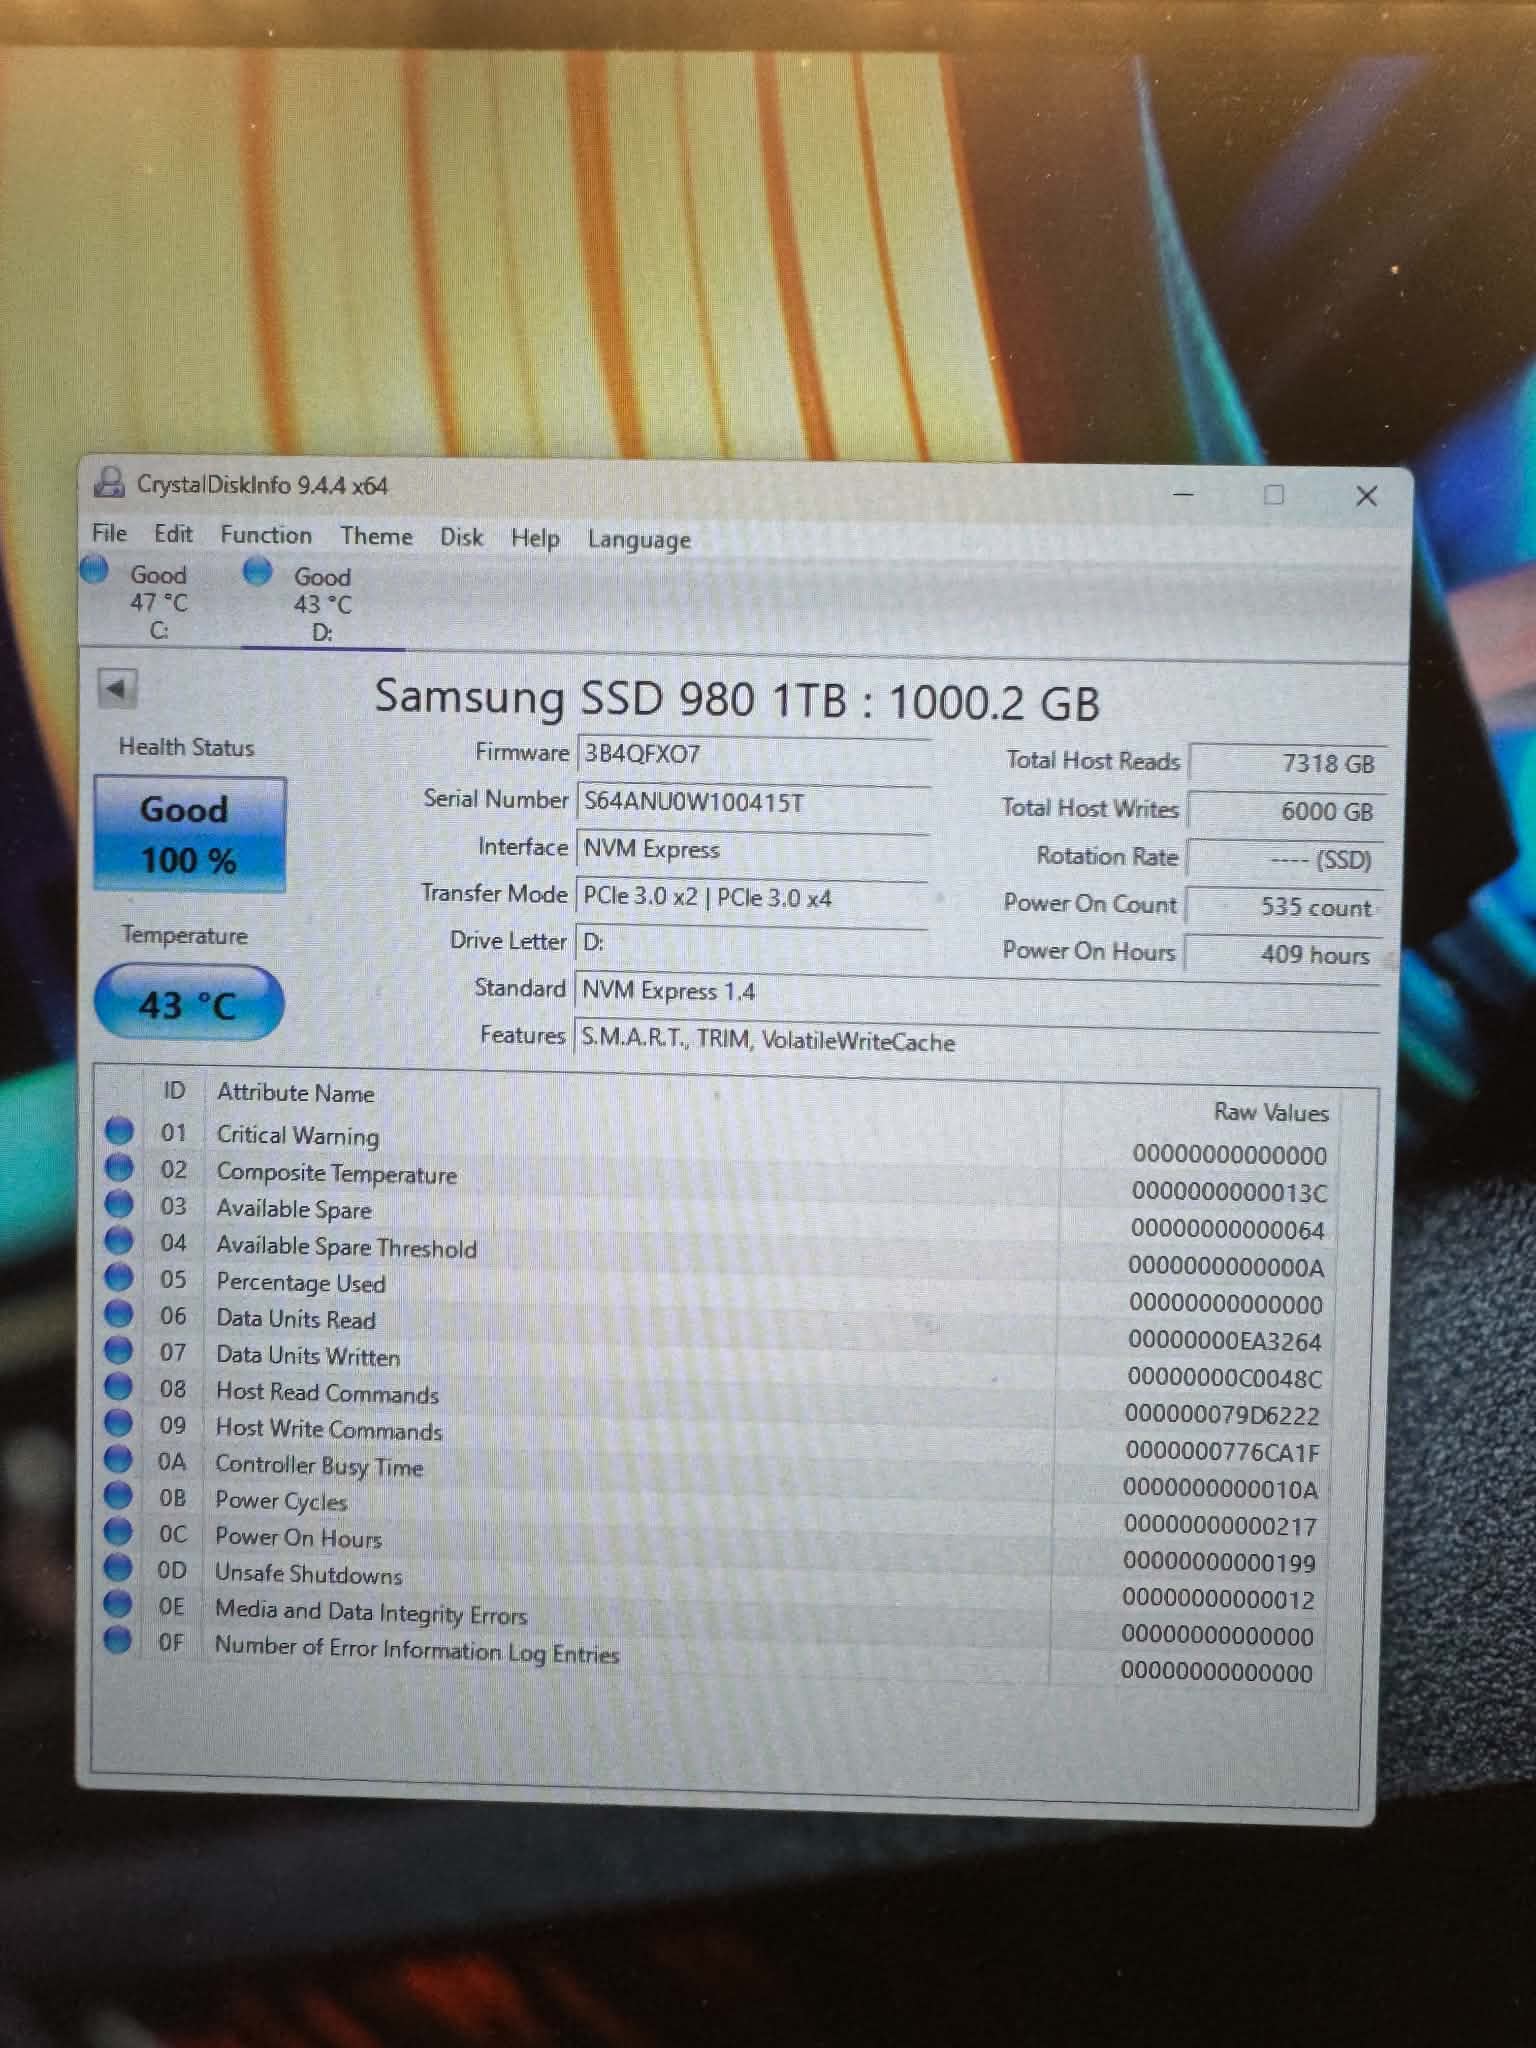Click the raw value 00000000EA3264
This screenshot has width=1536, height=2048.
(1225, 1341)
